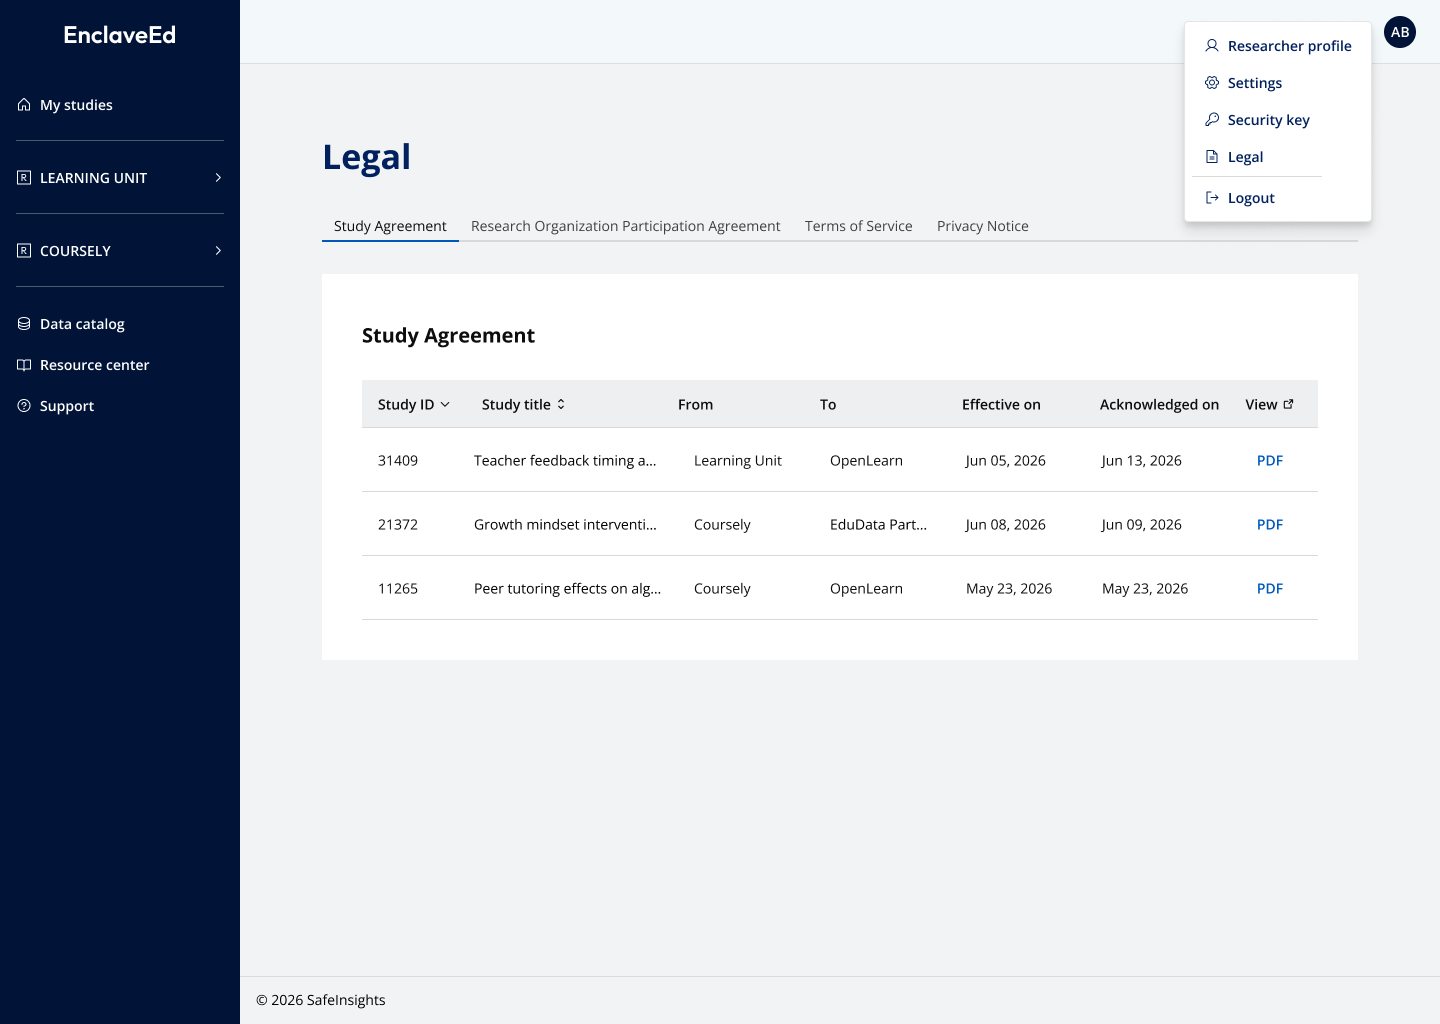Click the Effective on column header
The width and height of the screenshot is (1440, 1024).
coord(1001,405)
